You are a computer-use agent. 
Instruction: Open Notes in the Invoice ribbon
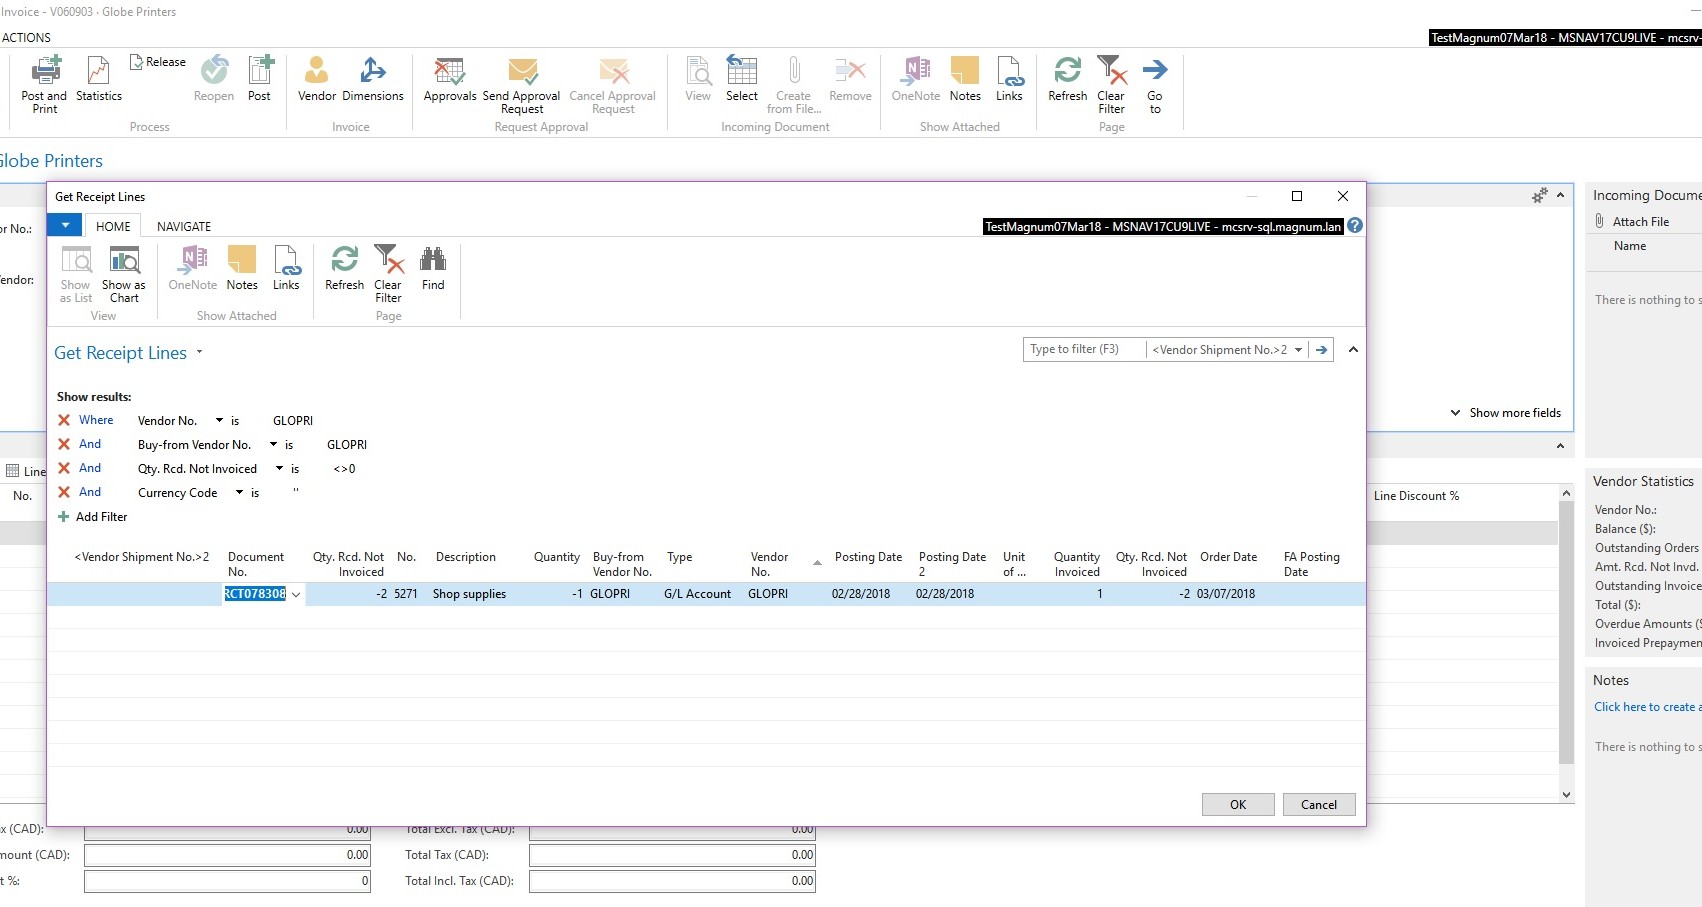[965, 79]
